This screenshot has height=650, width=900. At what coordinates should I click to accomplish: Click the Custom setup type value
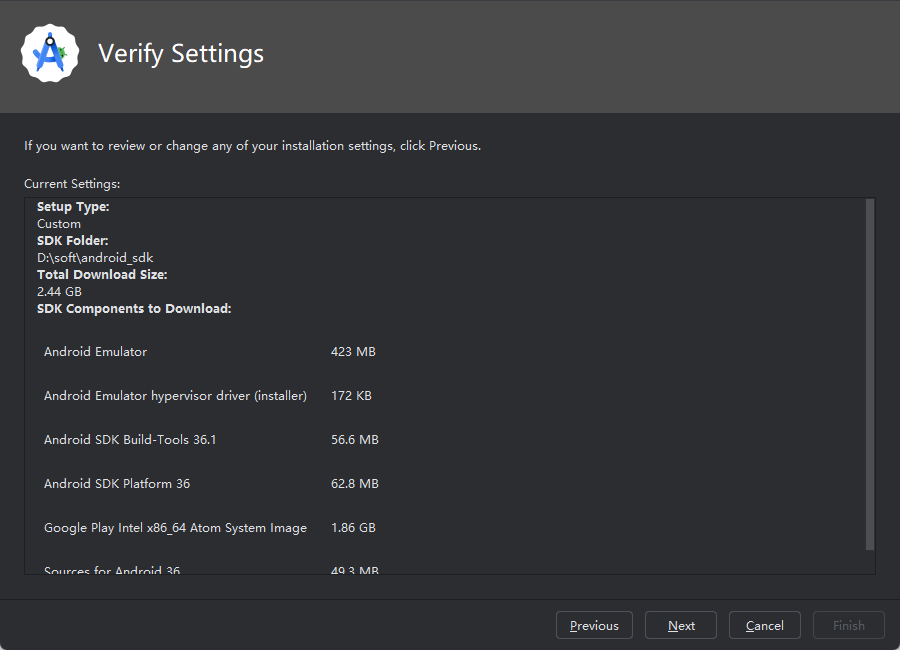point(59,224)
